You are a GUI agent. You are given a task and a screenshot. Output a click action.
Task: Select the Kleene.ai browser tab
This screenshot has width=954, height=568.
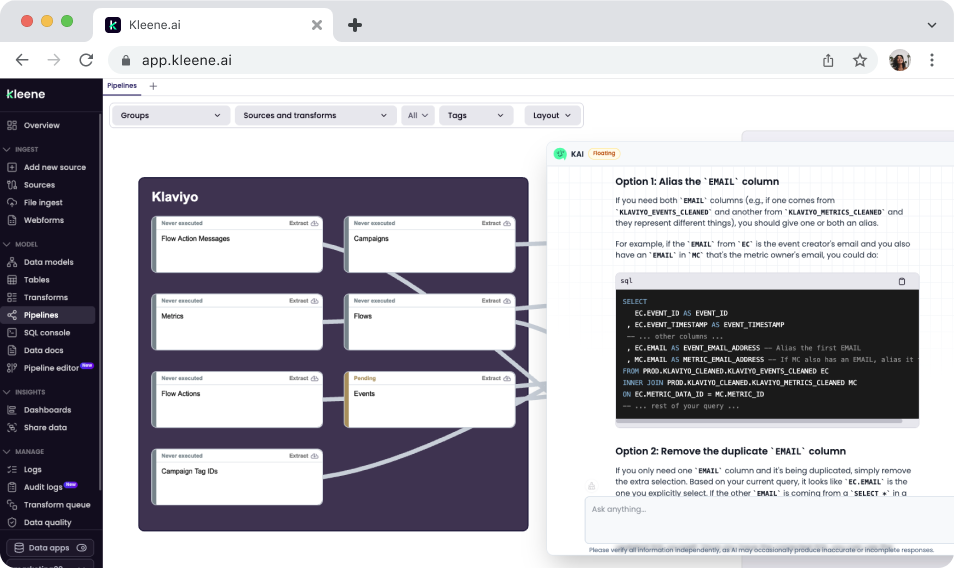212,25
